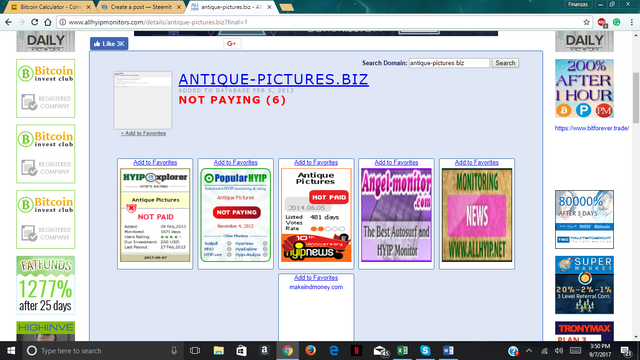Open File Explorer from taskbar
This screenshot has width=640, height=360.
[x=218, y=351]
